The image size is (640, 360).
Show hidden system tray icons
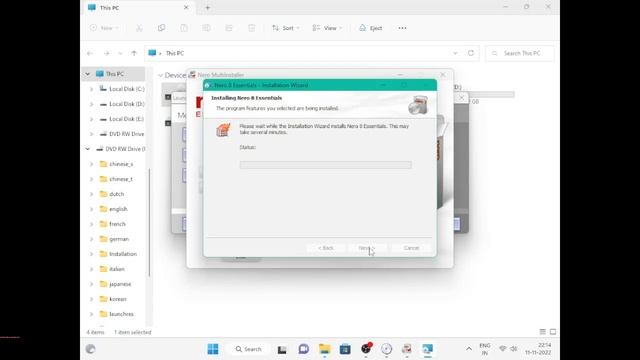pos(469,349)
